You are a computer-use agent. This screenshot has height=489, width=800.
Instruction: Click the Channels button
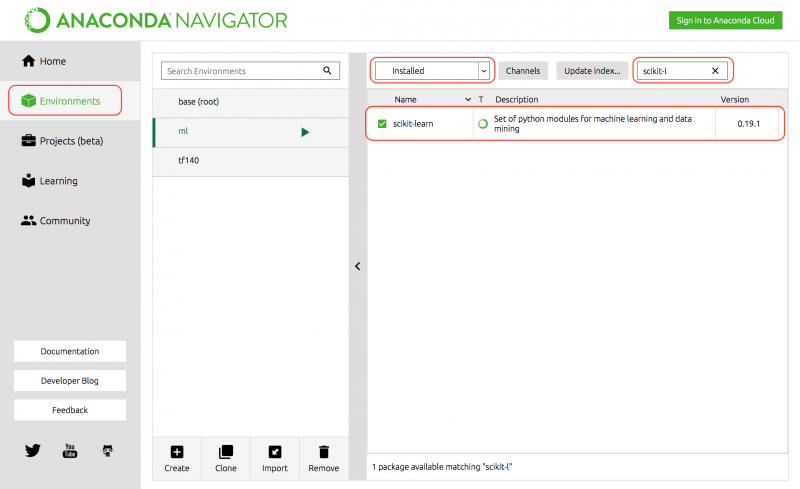click(523, 71)
